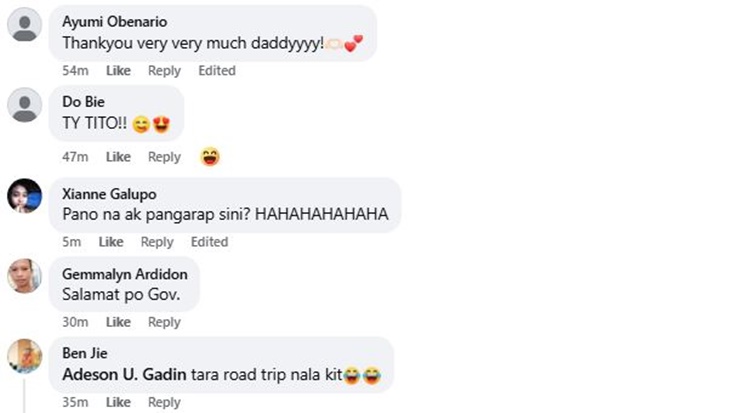Like Ayumi Obenario's comment
750x413 pixels.
pyautogui.click(x=118, y=70)
